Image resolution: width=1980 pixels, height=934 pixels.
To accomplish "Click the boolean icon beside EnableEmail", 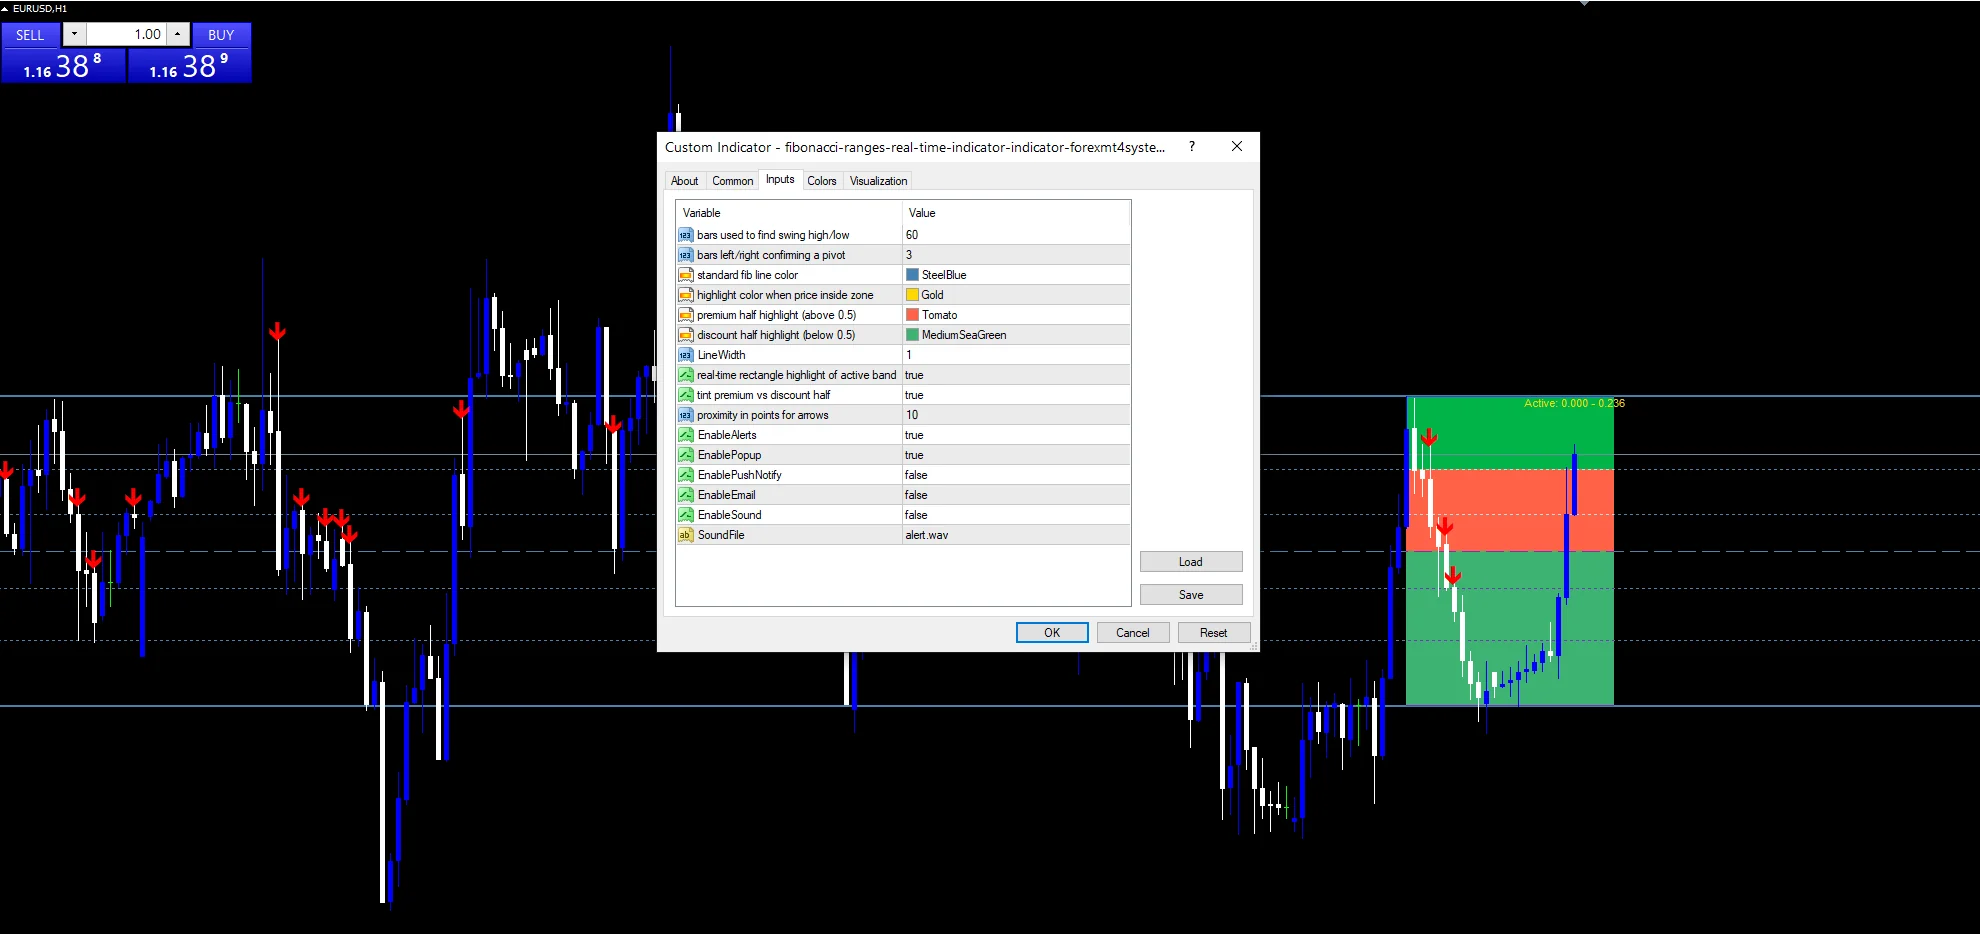I will click(685, 495).
